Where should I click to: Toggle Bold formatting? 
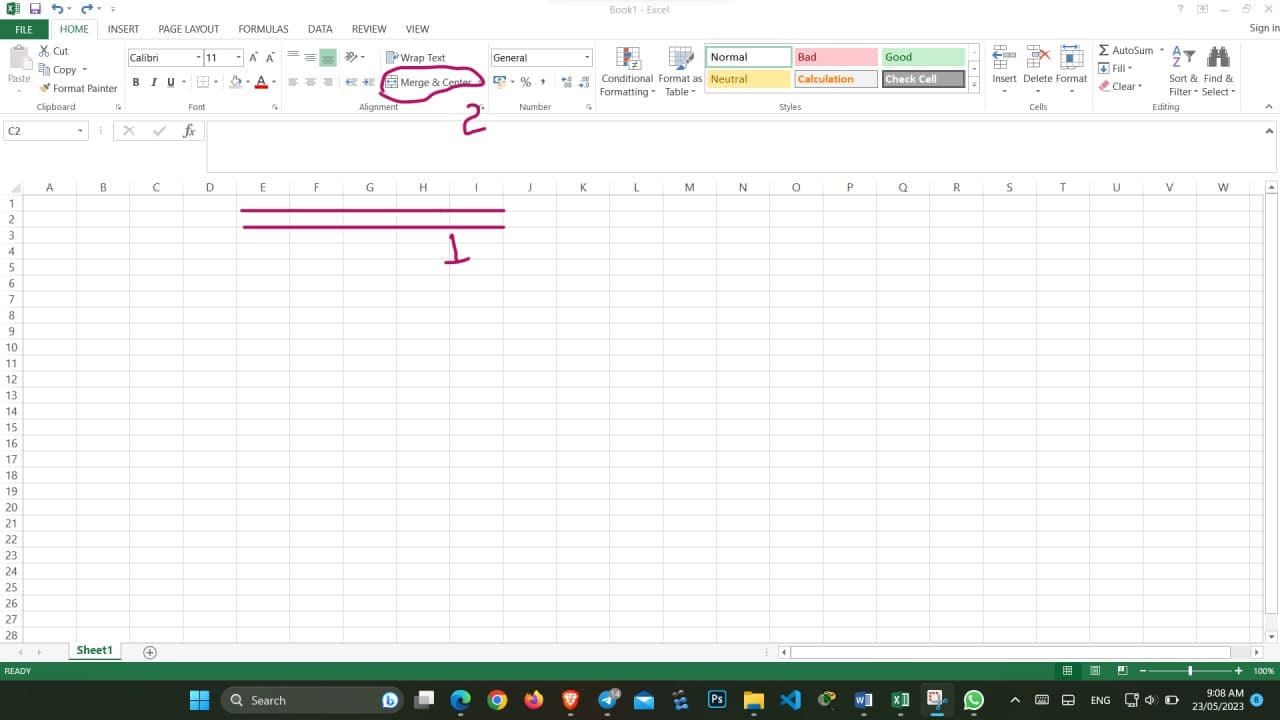click(136, 82)
